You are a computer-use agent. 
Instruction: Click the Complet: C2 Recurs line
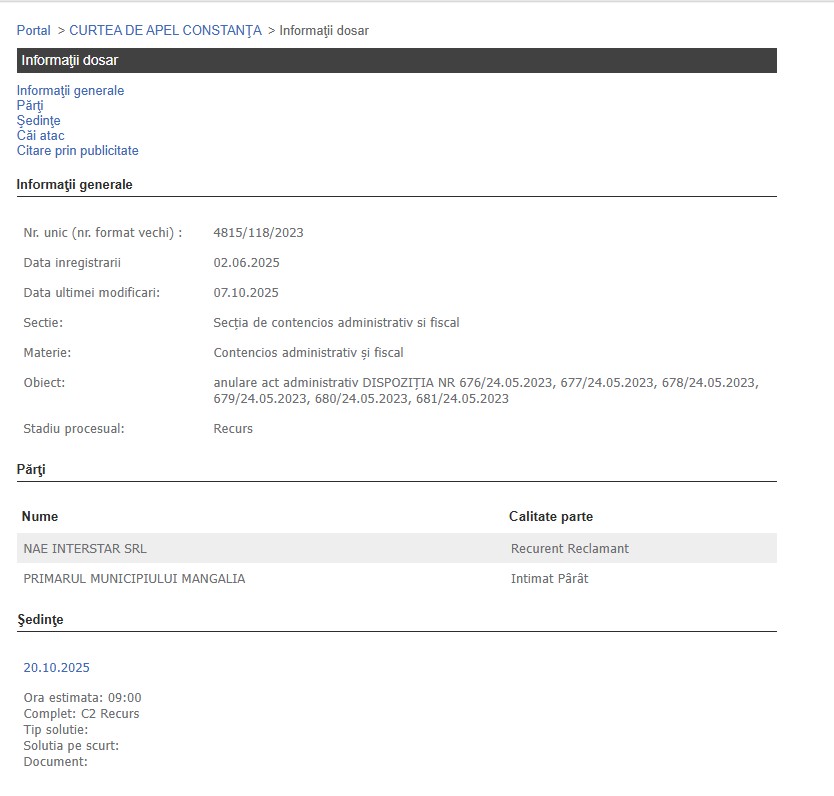pos(81,714)
